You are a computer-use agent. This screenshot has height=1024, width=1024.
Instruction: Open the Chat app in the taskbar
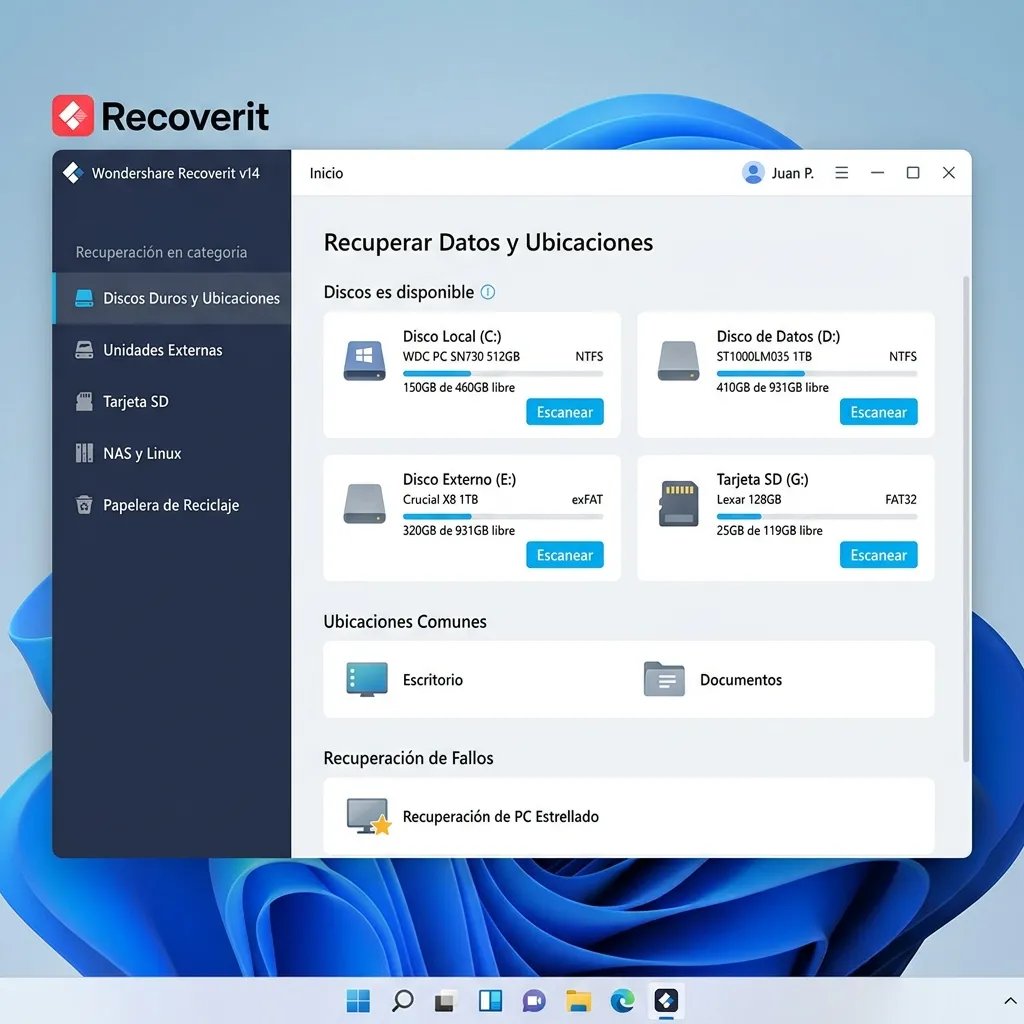pos(534,1000)
